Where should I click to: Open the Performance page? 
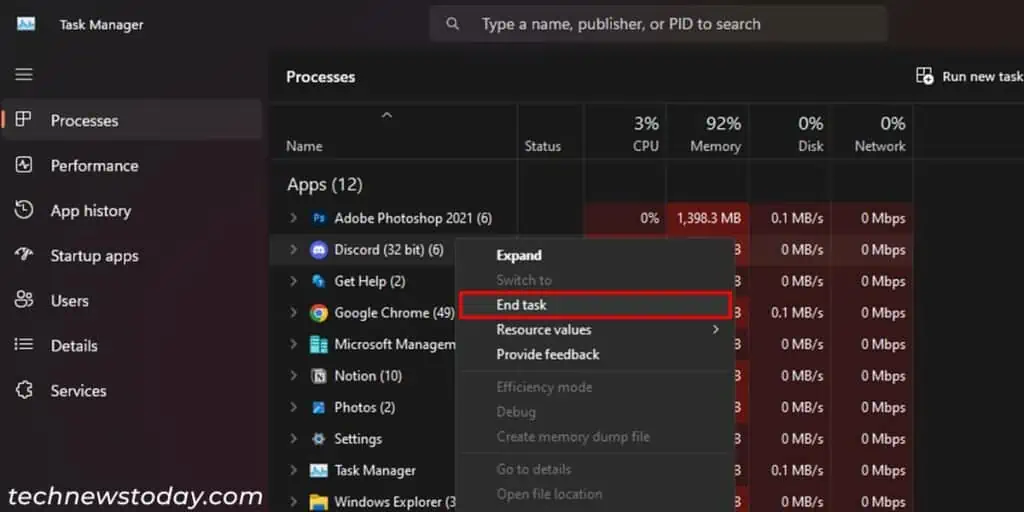(133, 165)
